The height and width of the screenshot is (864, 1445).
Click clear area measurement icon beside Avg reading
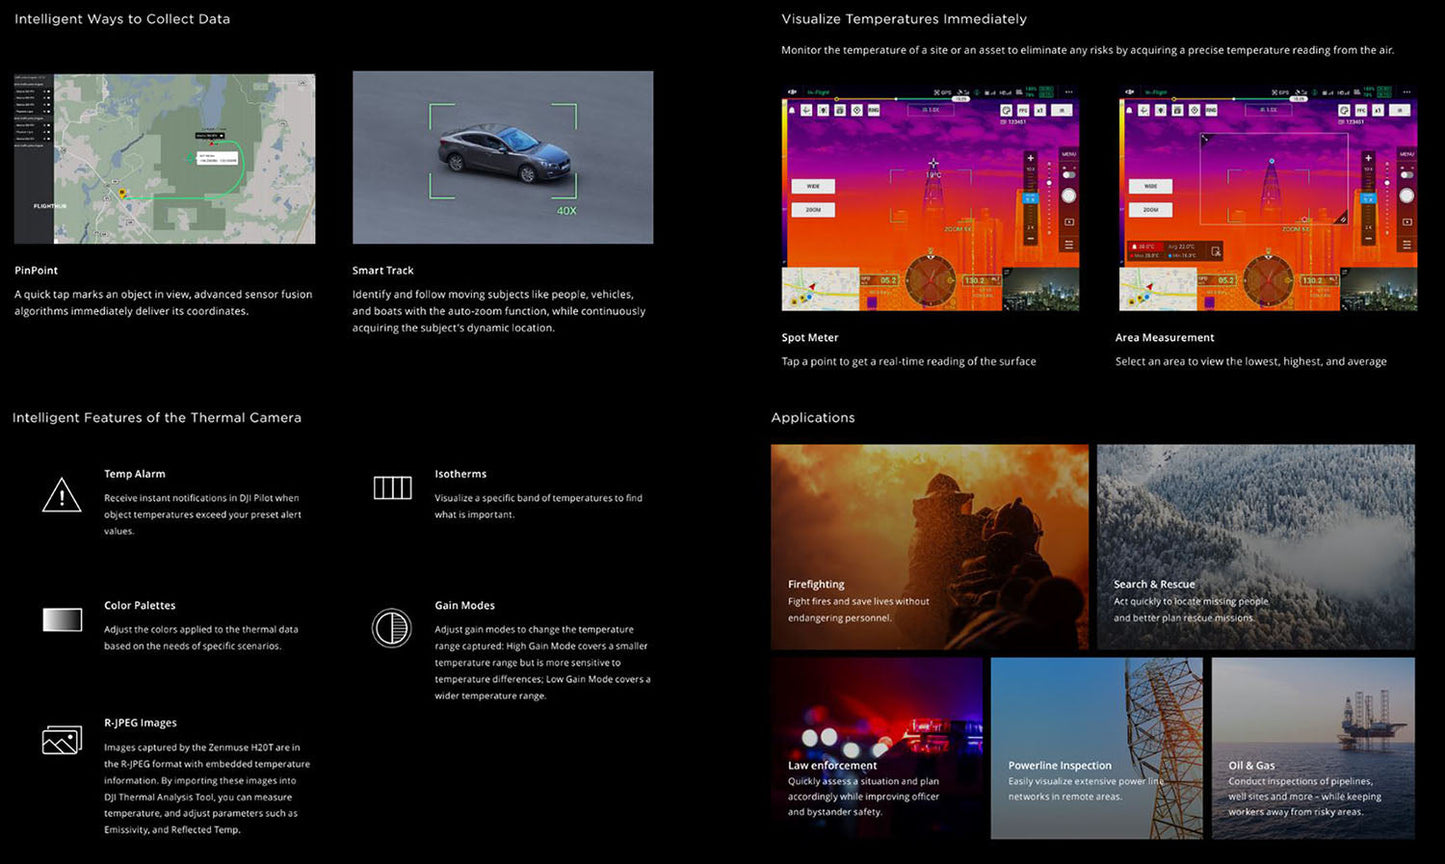(x=1216, y=251)
